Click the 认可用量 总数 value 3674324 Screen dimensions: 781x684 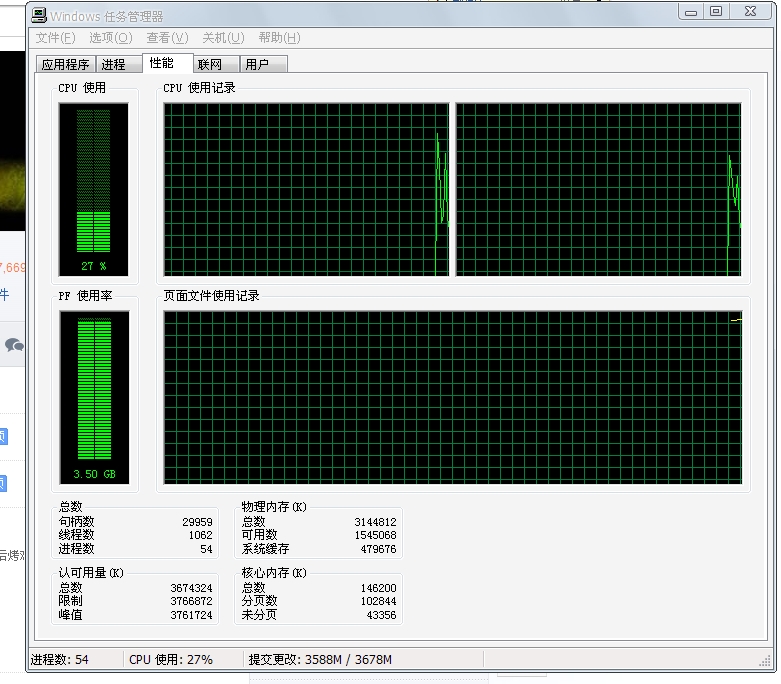(191, 588)
